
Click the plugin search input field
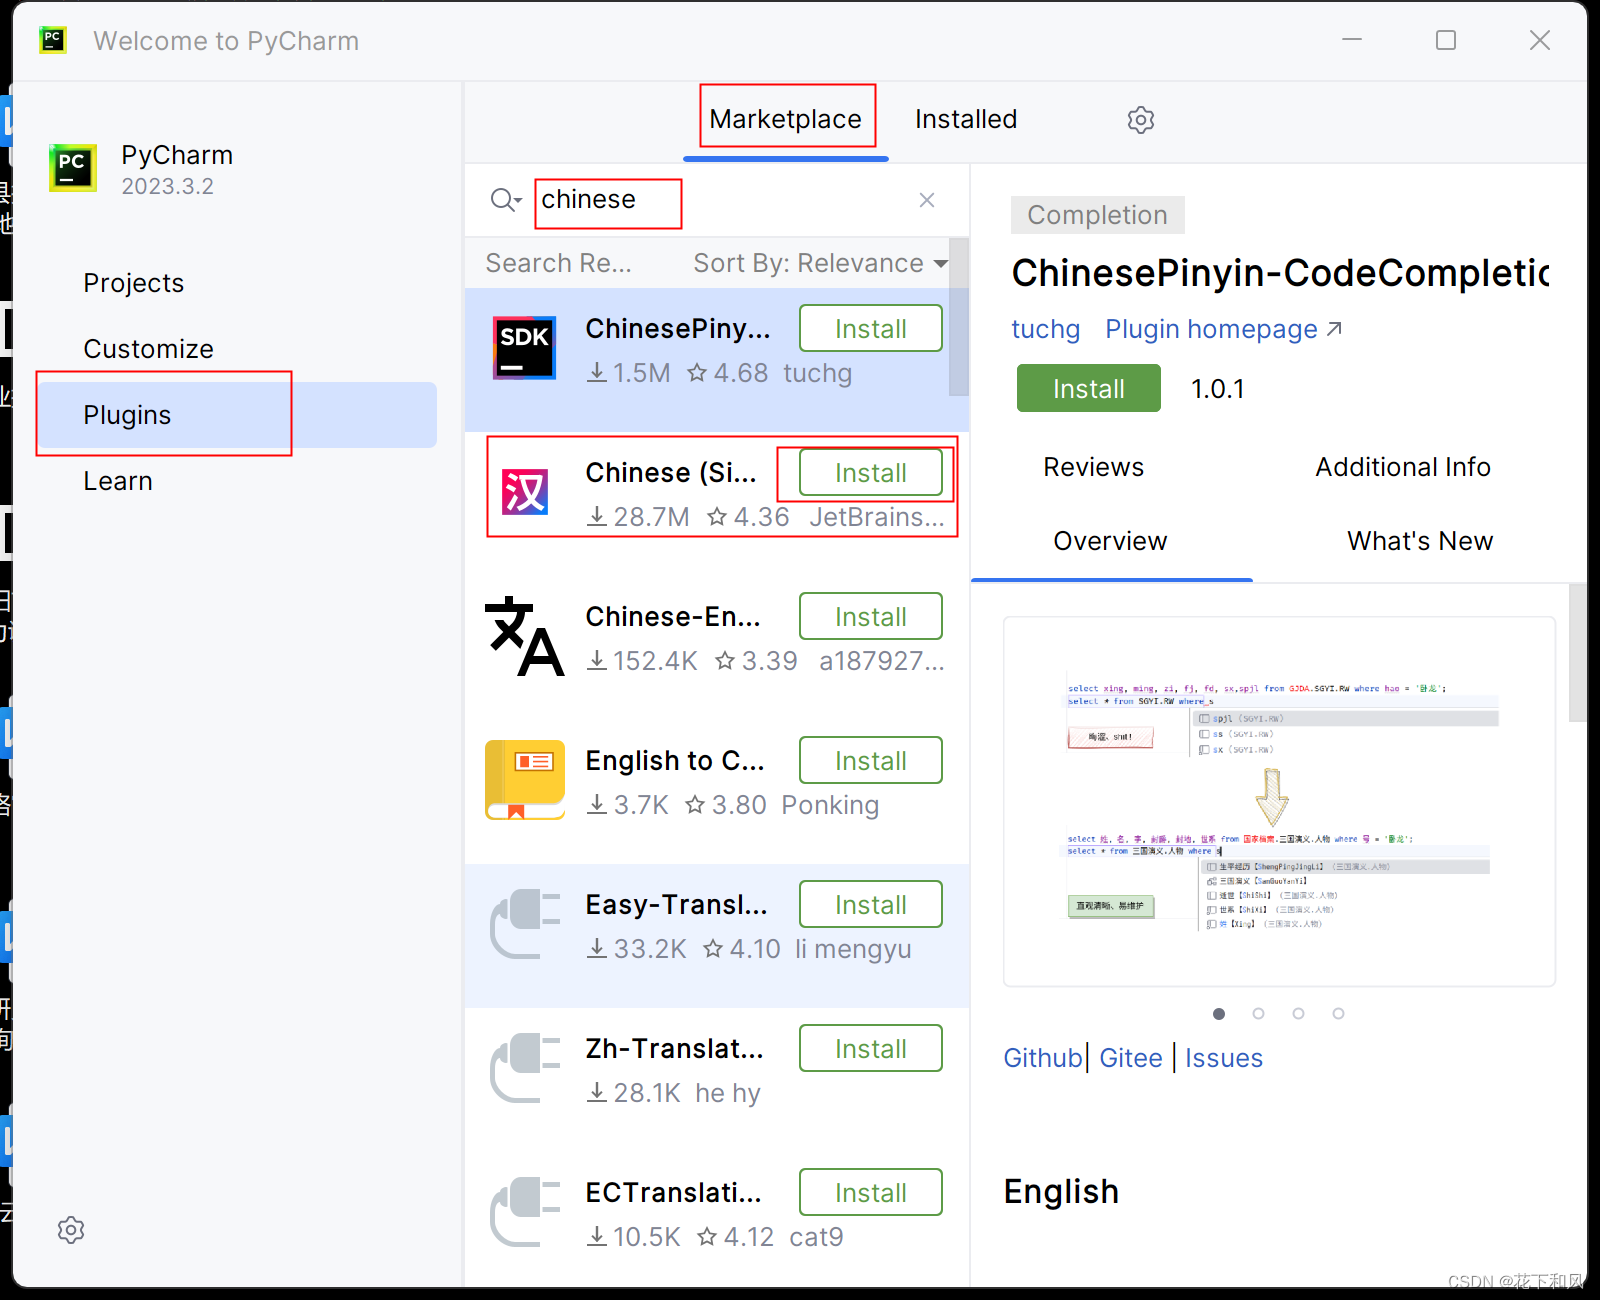click(720, 200)
